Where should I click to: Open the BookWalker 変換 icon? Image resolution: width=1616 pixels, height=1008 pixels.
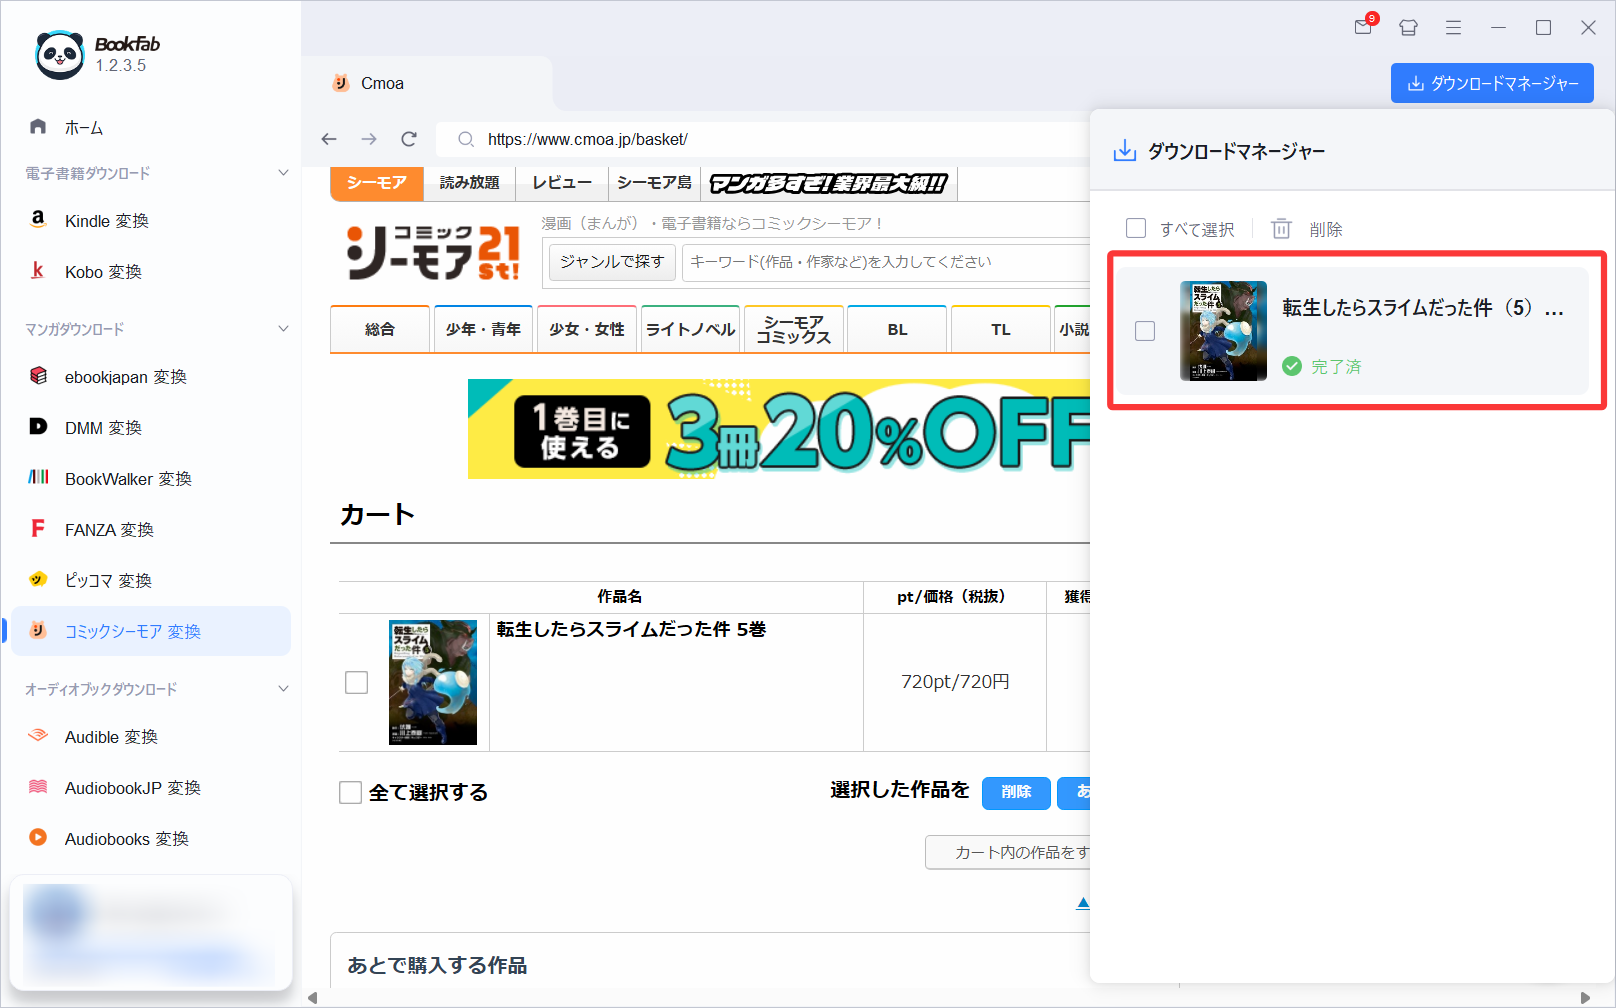click(38, 477)
